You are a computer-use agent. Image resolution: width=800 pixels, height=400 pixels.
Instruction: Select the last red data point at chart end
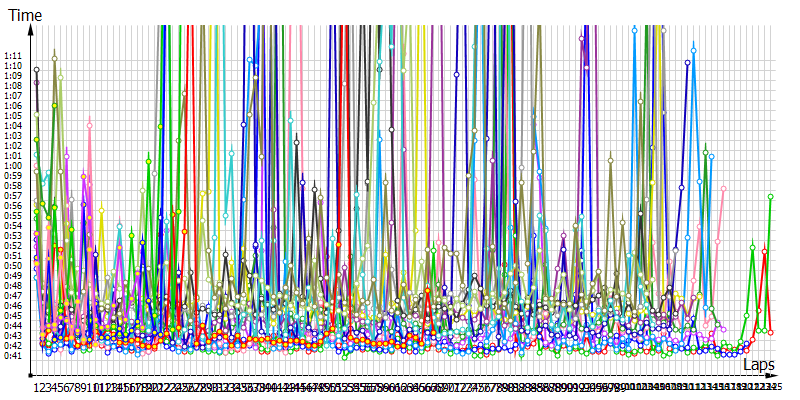771,332
